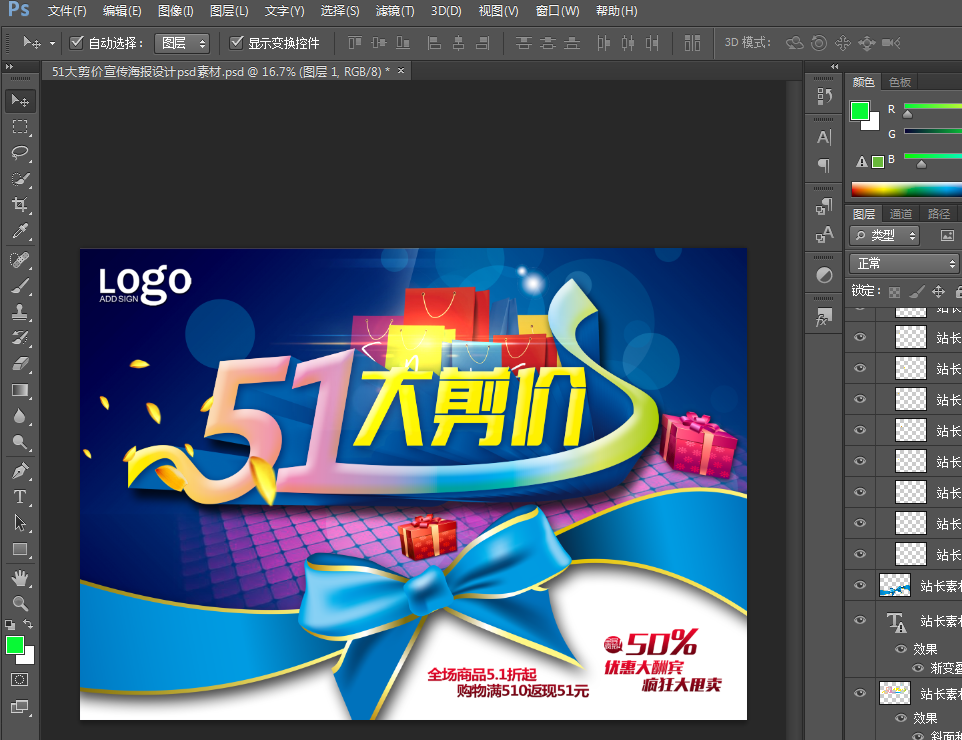Switch to the 色板 panel tab
962x740 pixels.
coord(899,83)
